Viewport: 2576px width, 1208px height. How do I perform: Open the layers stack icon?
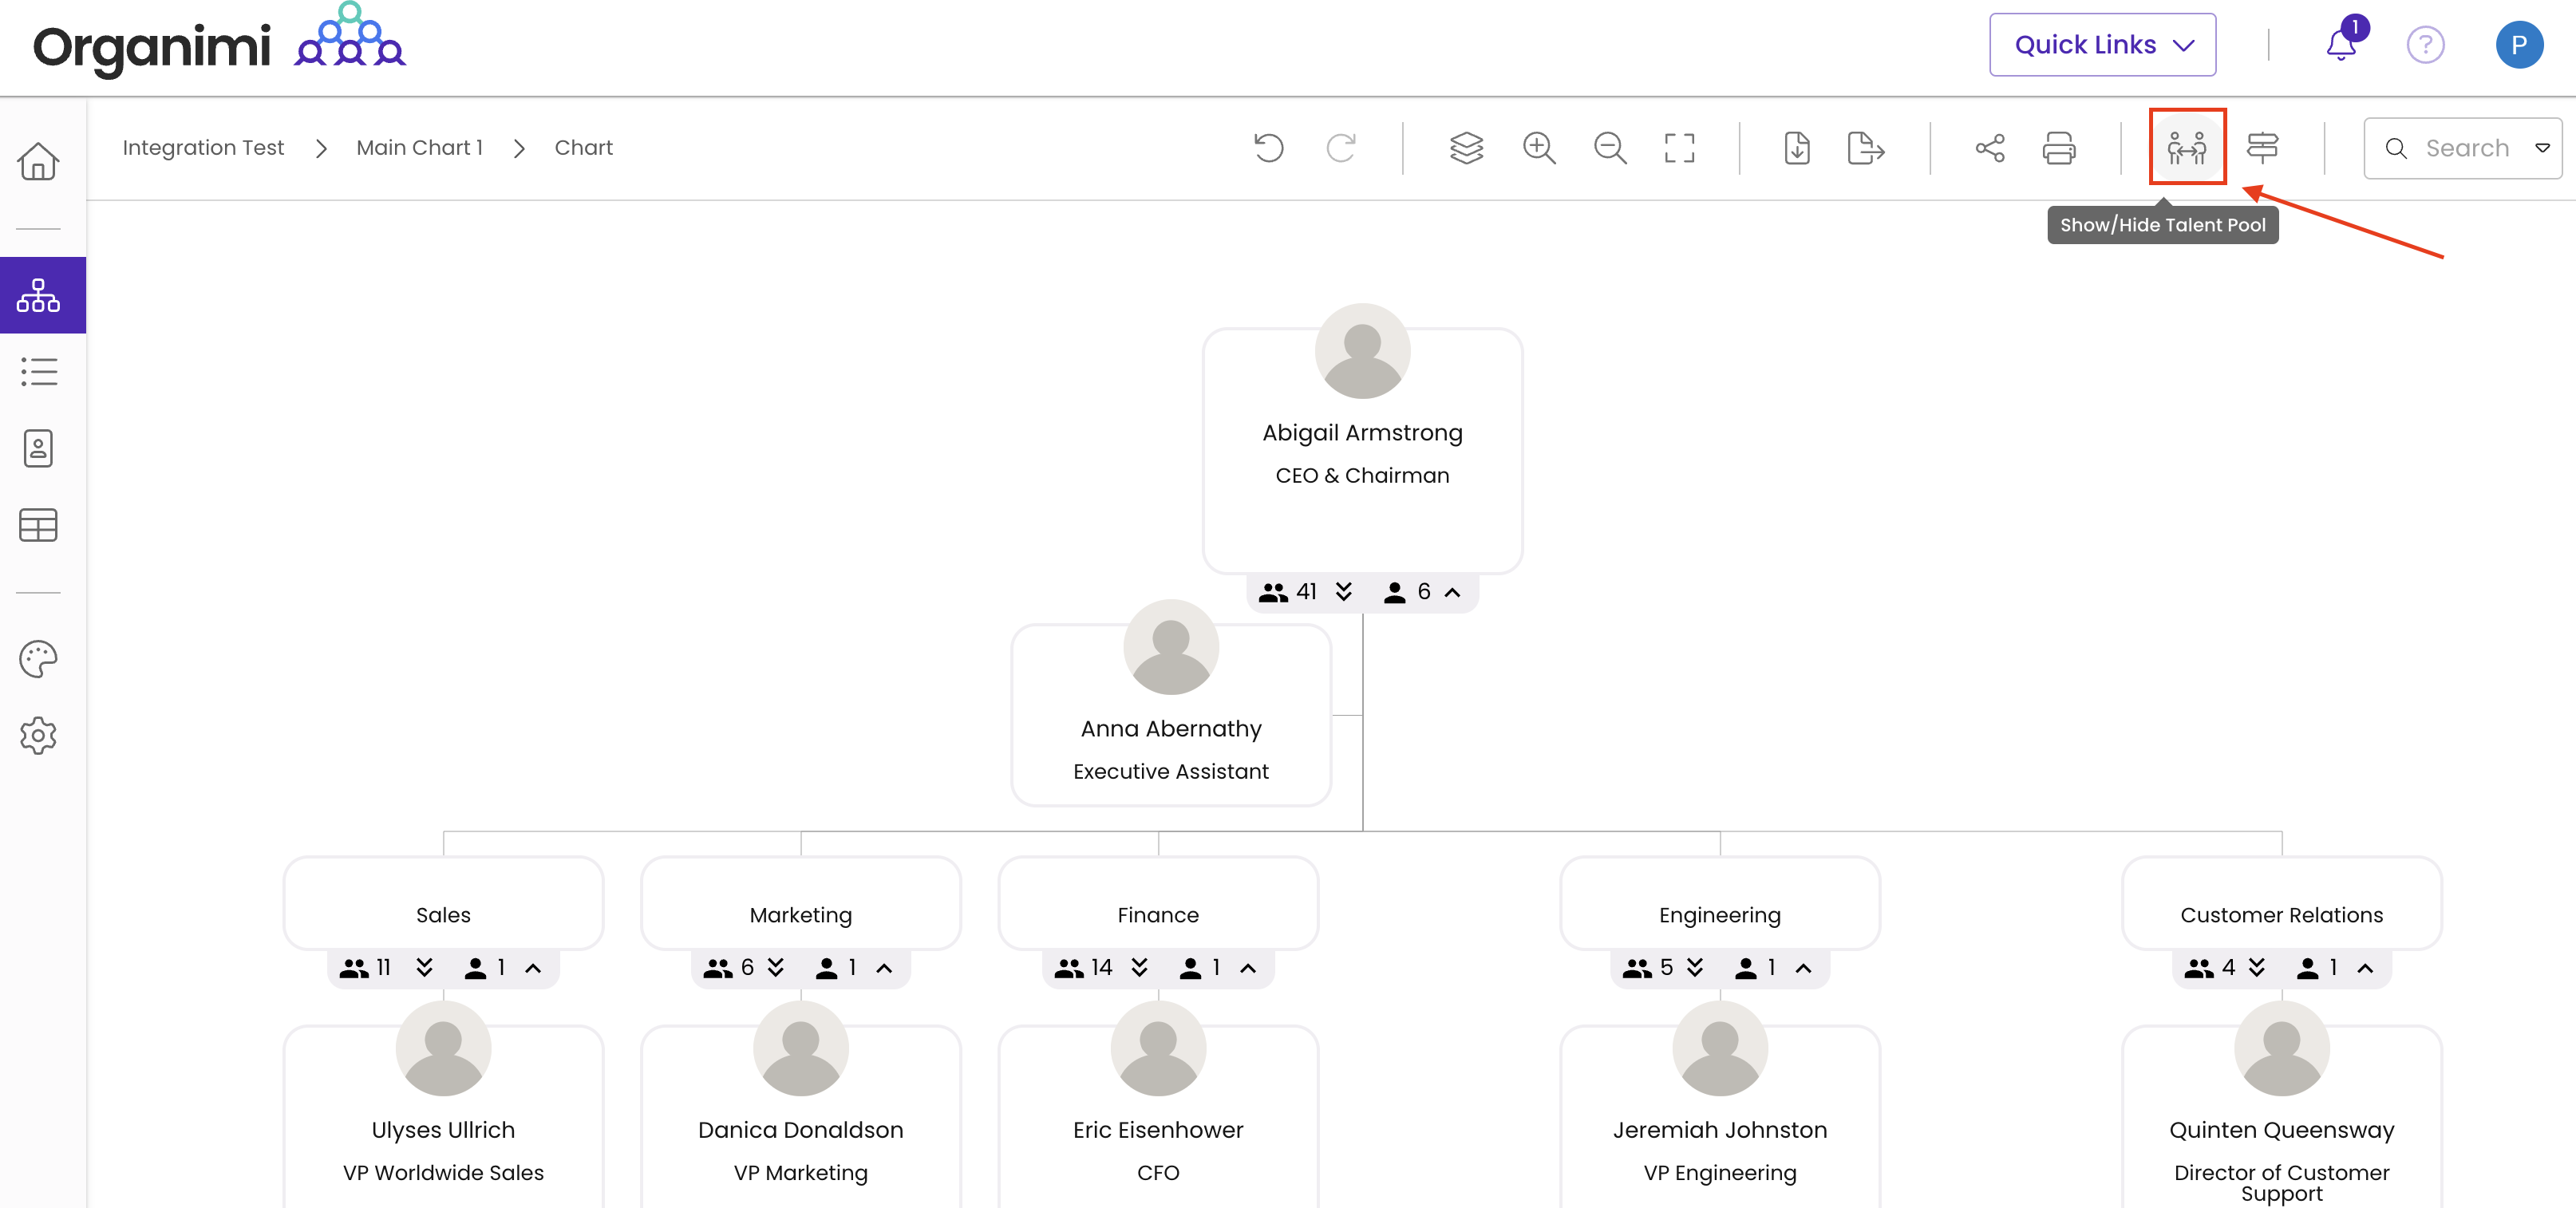click(x=1466, y=148)
